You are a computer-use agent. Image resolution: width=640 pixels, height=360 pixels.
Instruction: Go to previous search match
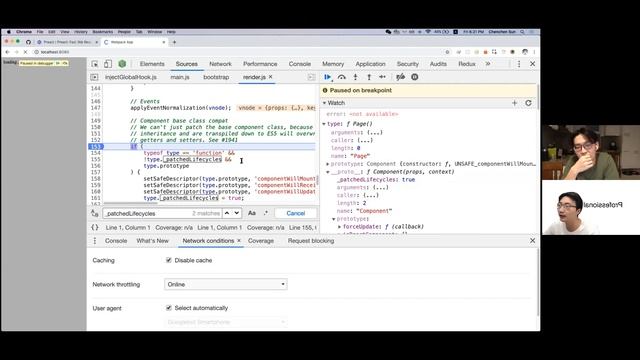(227, 213)
